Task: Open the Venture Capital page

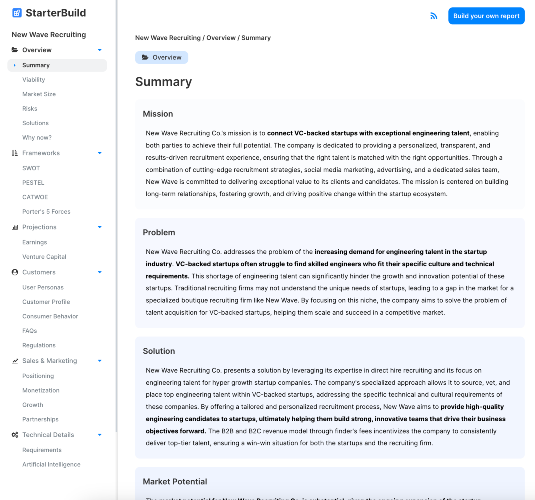Action: [x=44, y=257]
